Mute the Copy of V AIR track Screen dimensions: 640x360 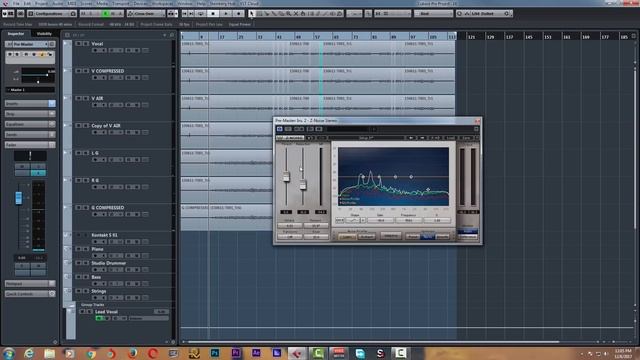[78, 126]
